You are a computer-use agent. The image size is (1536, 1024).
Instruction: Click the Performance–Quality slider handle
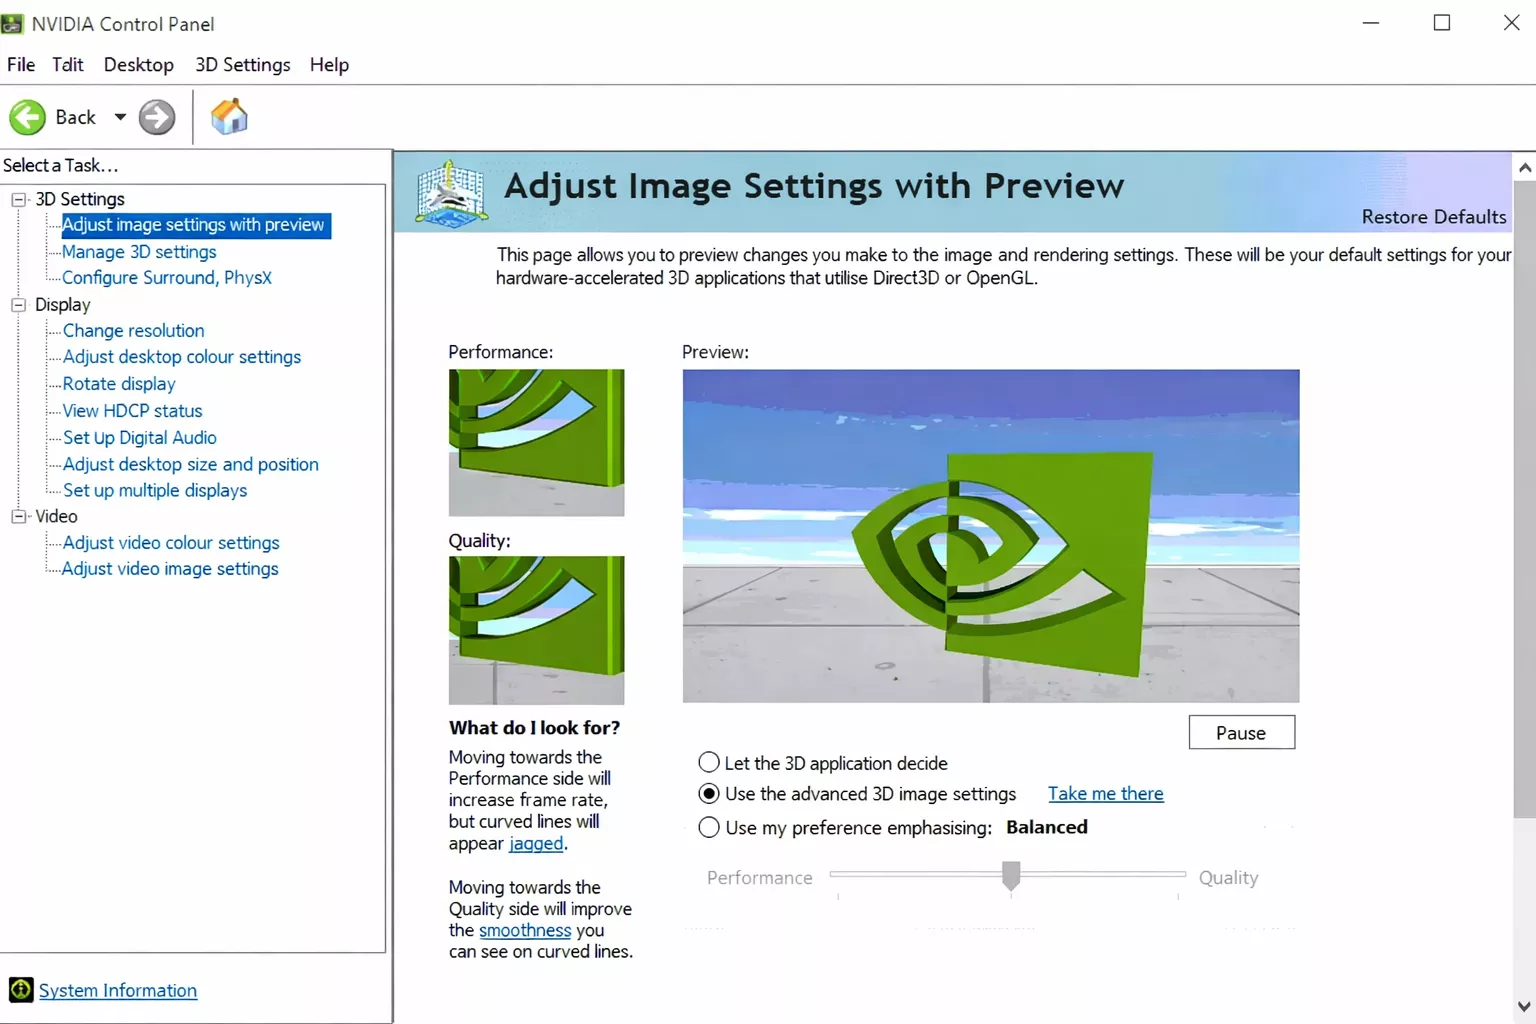[x=1011, y=875]
